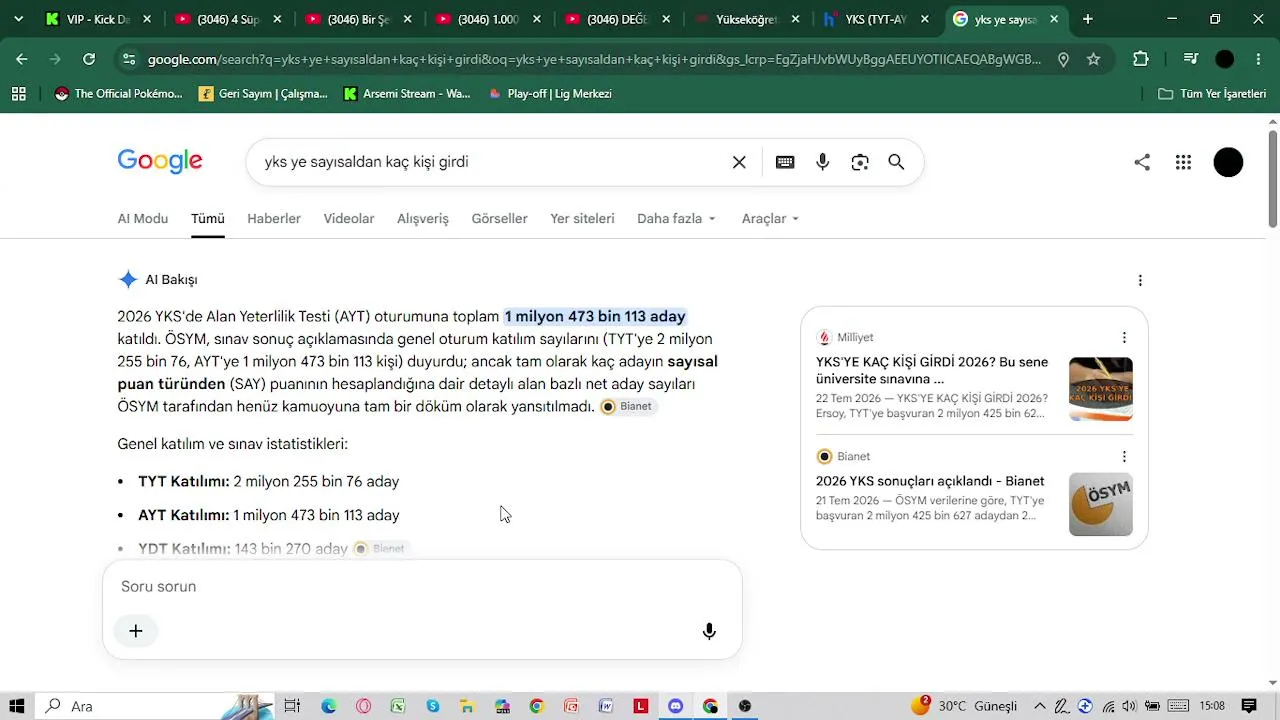The height and width of the screenshot is (720, 1280).
Task: Switch to the VIP - Kick browser tab
Action: pos(98,19)
